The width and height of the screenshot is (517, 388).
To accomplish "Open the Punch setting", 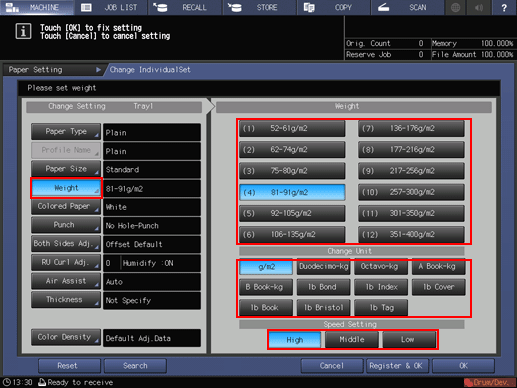I will coord(66,225).
